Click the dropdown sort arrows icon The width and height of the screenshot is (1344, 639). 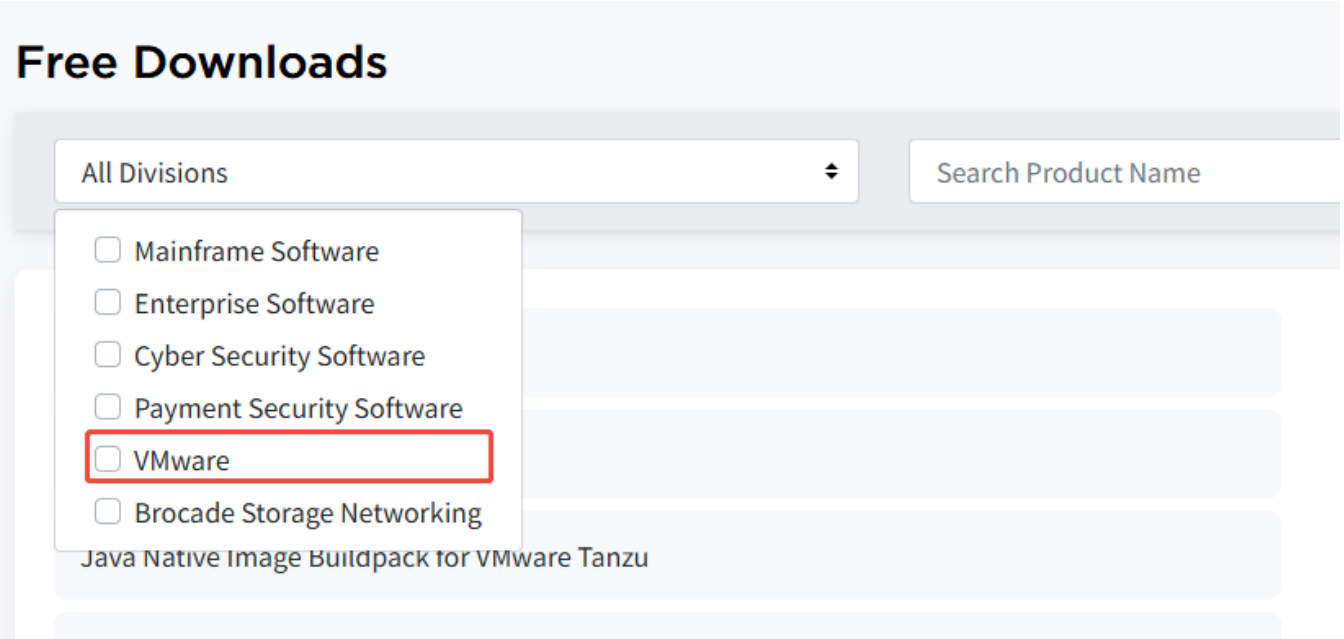tap(831, 172)
